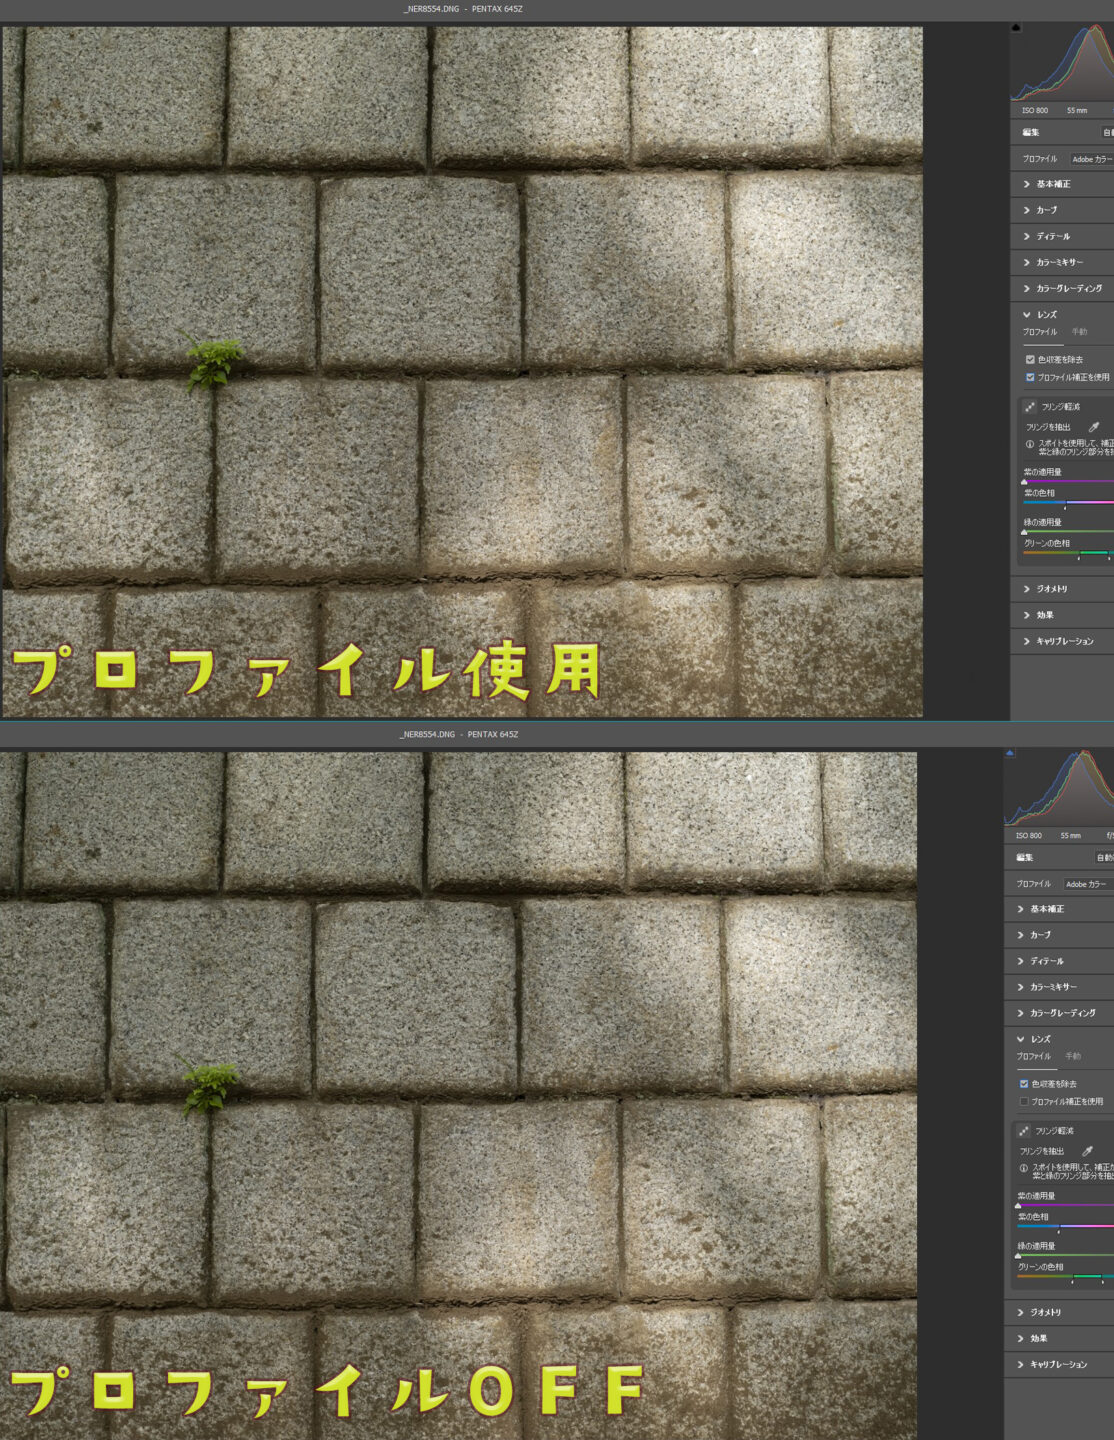Screen dimensions: 1114x1440
Task: Select the プロファイル tab in the lower lens panel
Action: 1033,1056
